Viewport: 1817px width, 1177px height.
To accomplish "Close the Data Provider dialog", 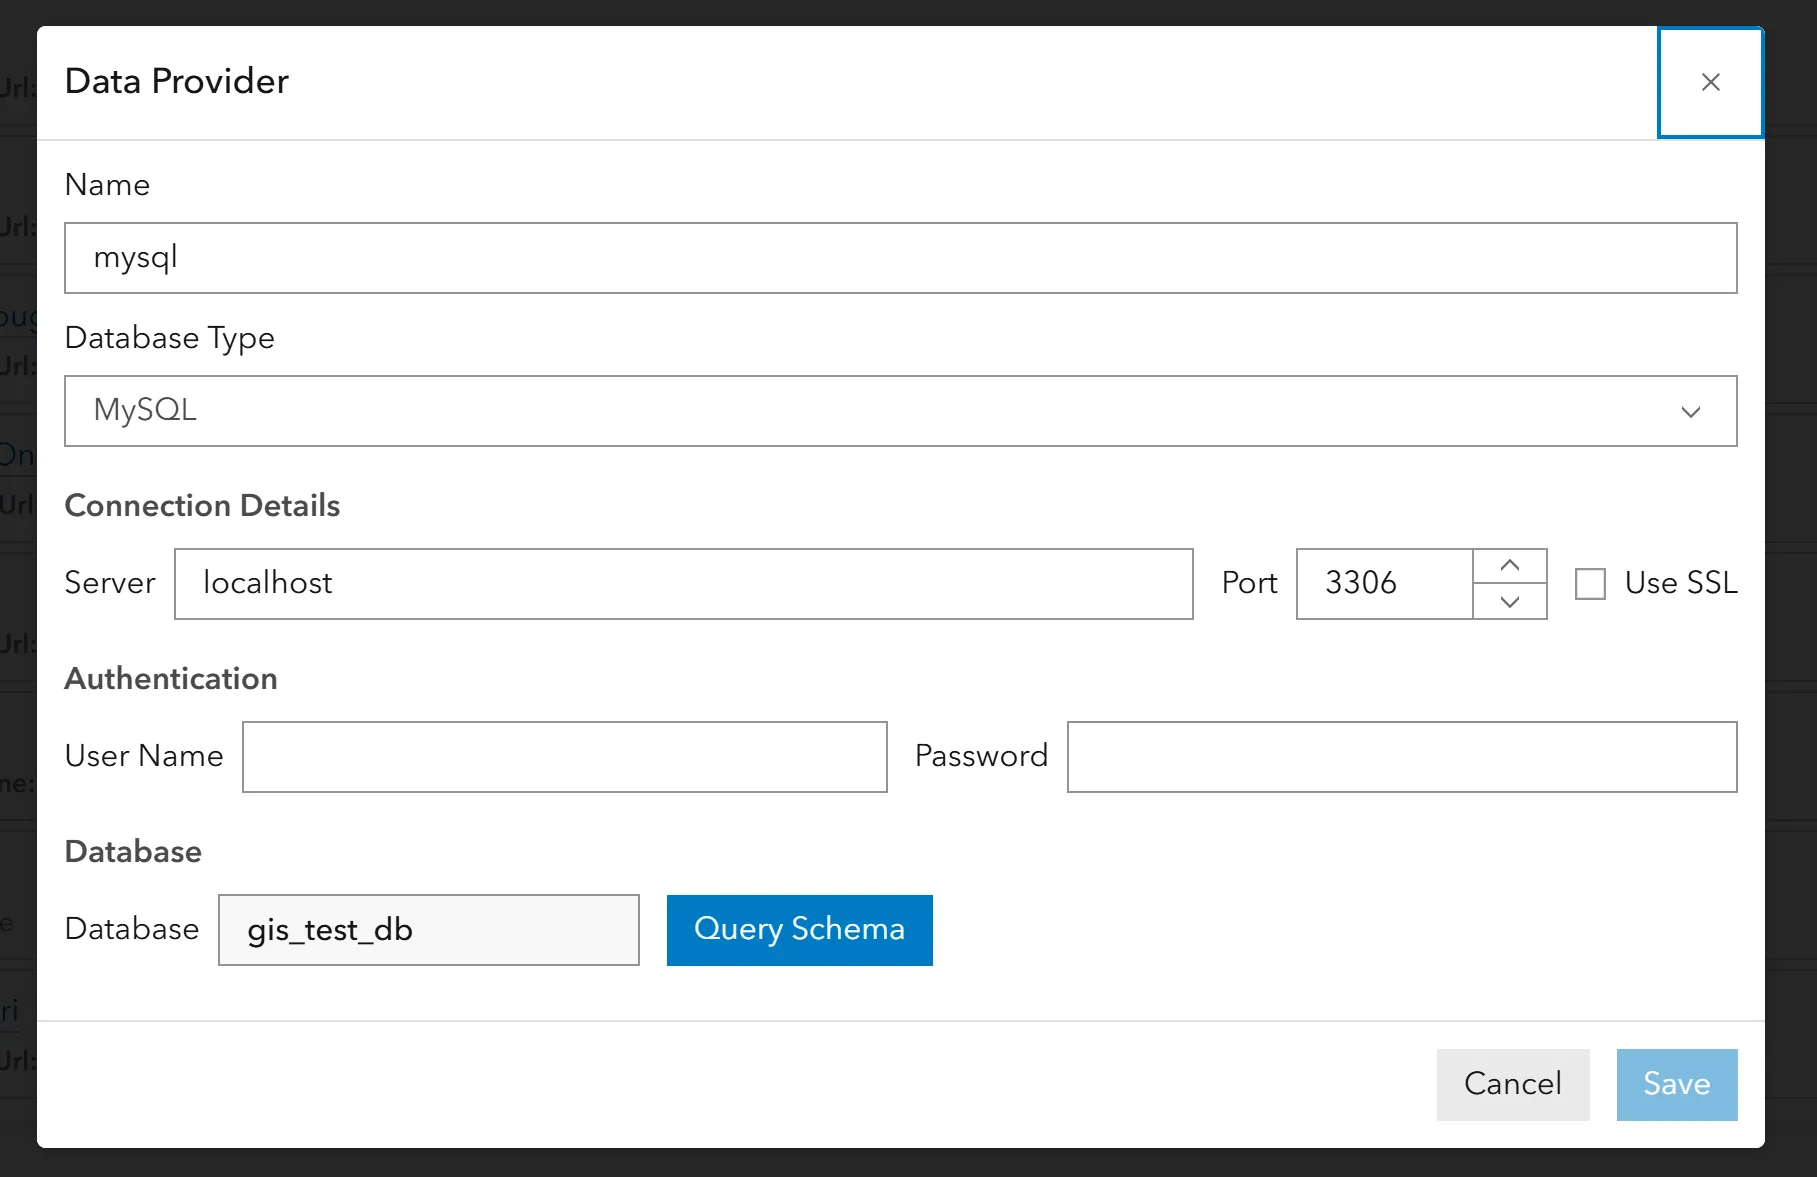I will [x=1710, y=82].
